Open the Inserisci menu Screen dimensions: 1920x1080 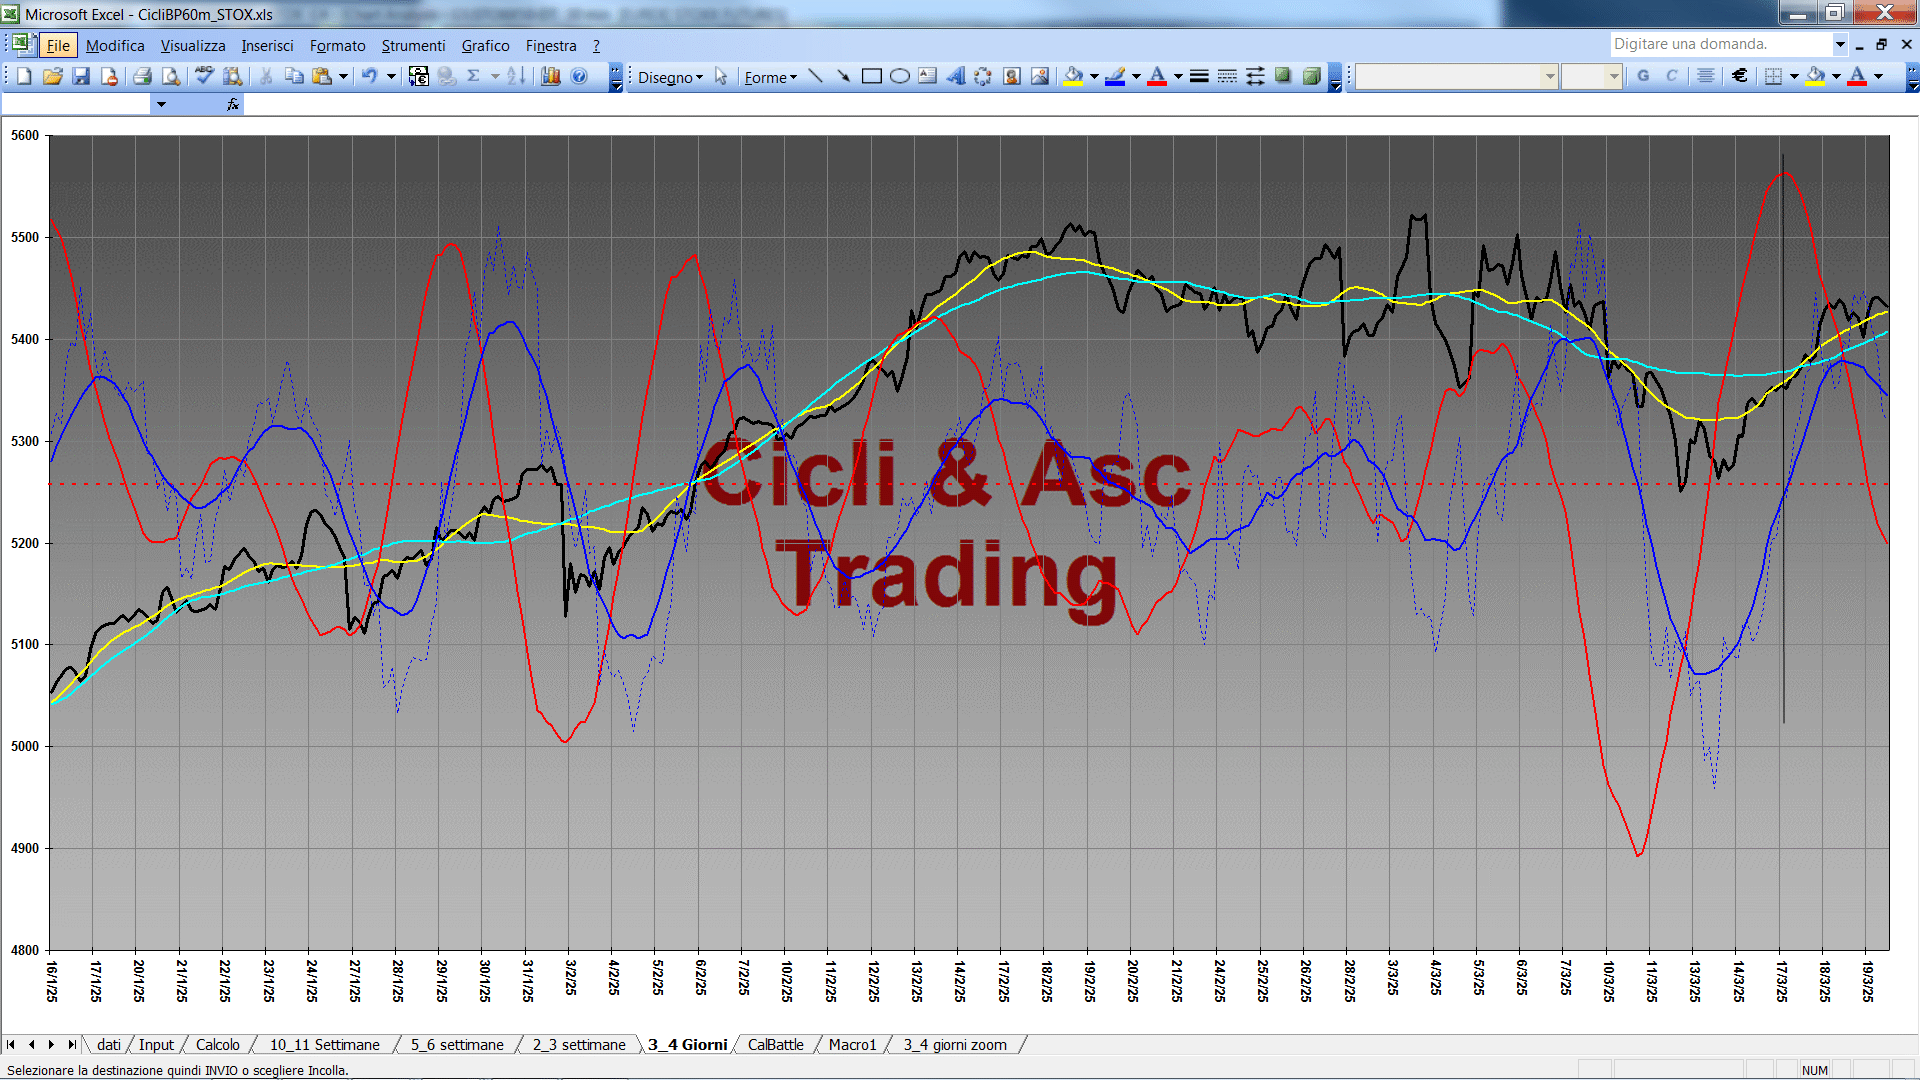pos(267,45)
